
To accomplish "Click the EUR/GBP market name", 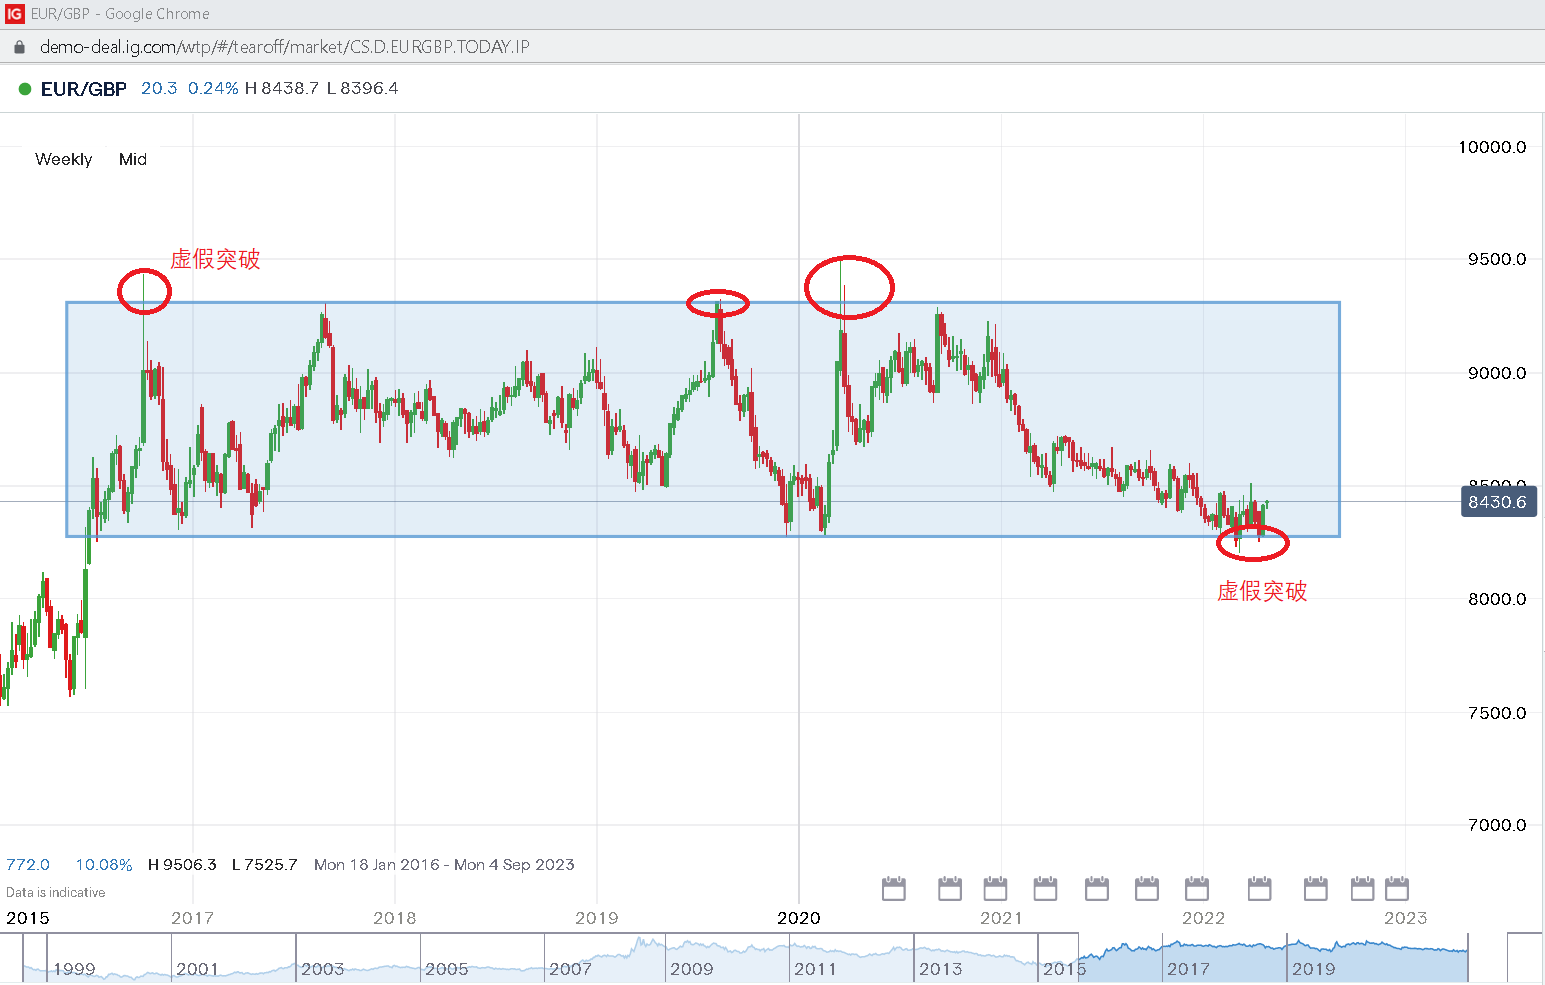I will coord(84,89).
